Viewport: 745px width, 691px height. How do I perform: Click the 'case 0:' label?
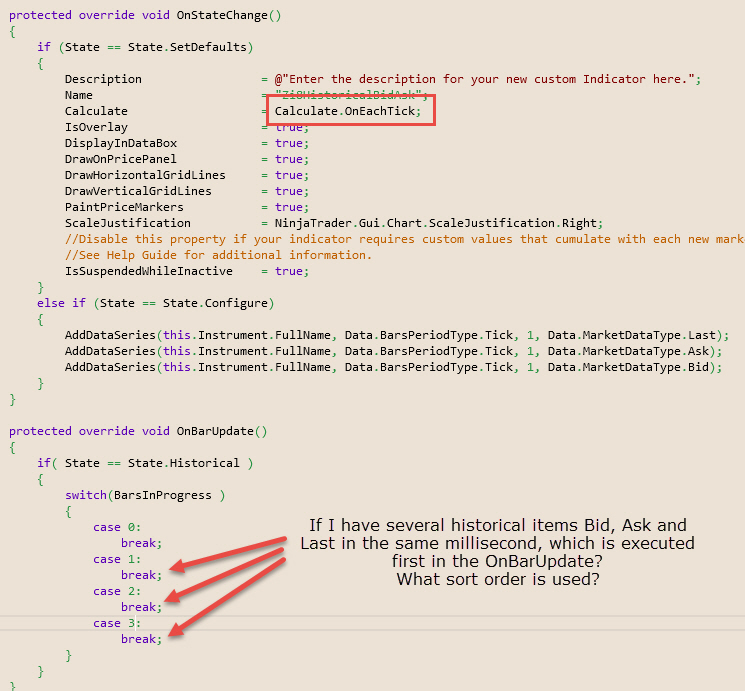[117, 528]
